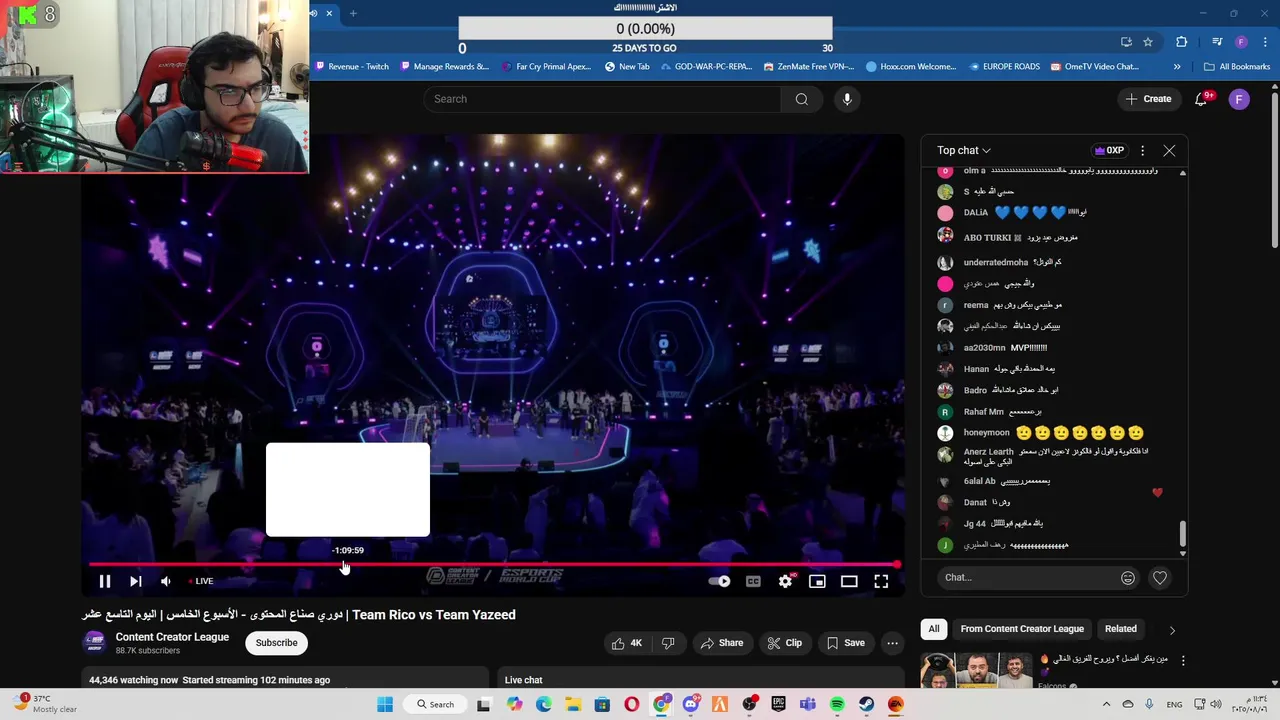Enable miniplayer mode
Screen dimensions: 1280x720
(x=817, y=581)
